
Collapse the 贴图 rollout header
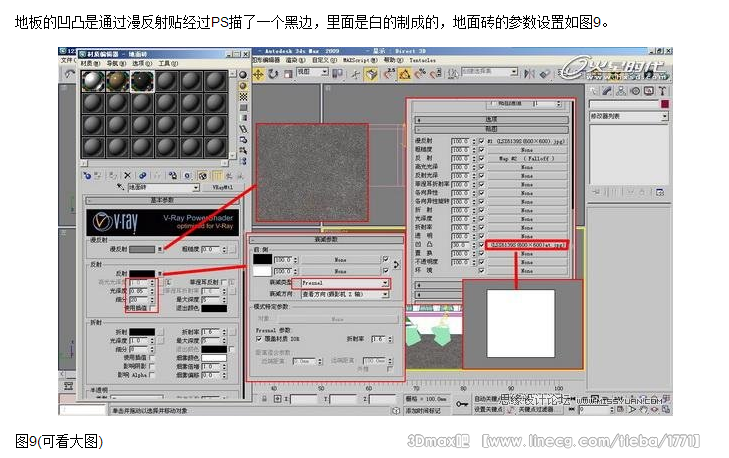pos(491,129)
